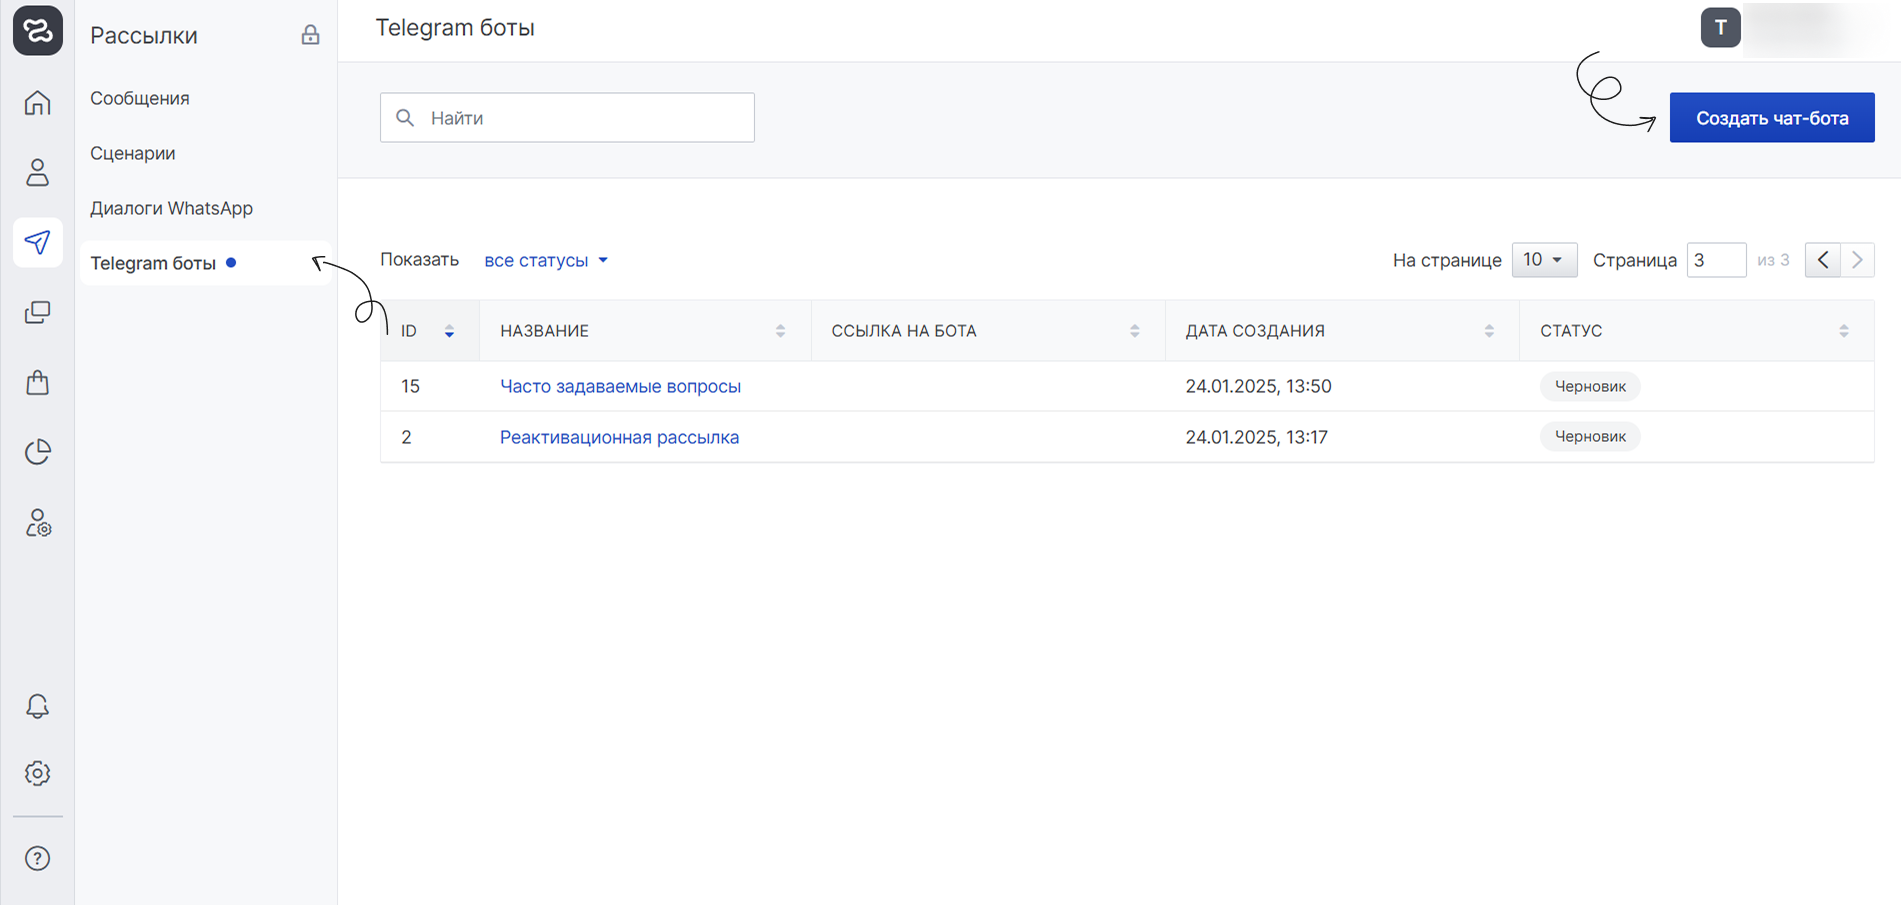The width and height of the screenshot is (1901, 905).
Task: Open the Сообщения menu item
Action: [140, 98]
